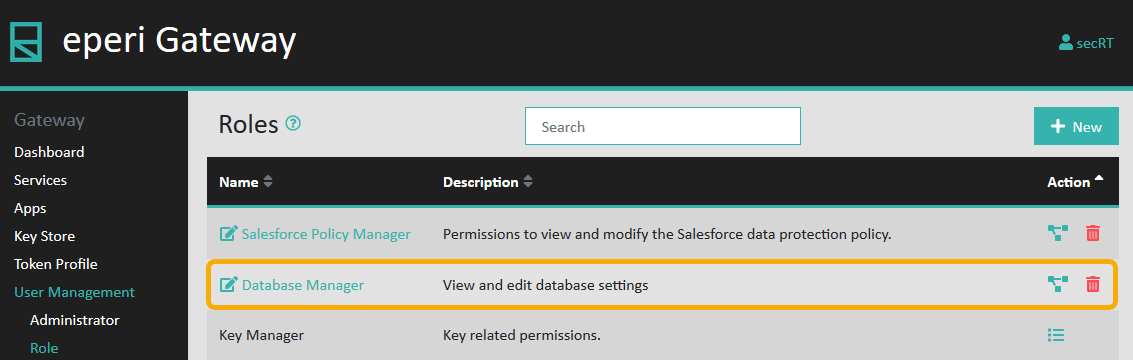Delete the Salesforce Policy Manager role

pyautogui.click(x=1093, y=233)
